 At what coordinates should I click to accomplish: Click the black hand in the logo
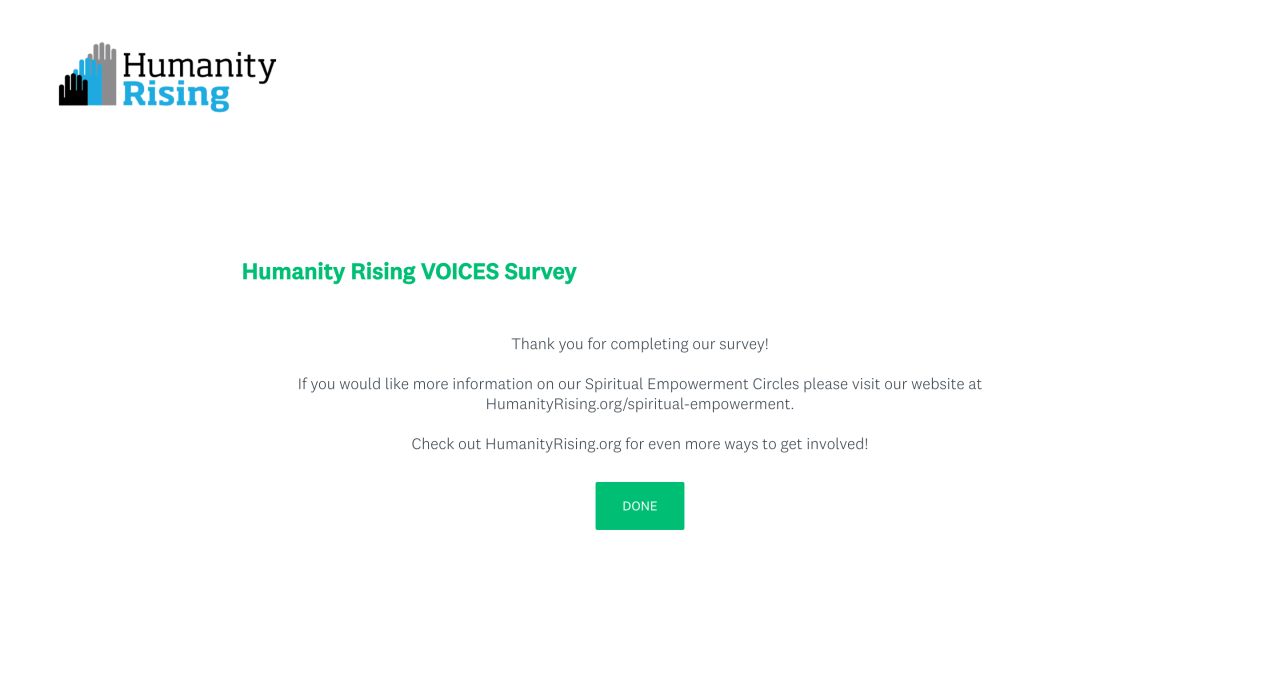point(72,92)
